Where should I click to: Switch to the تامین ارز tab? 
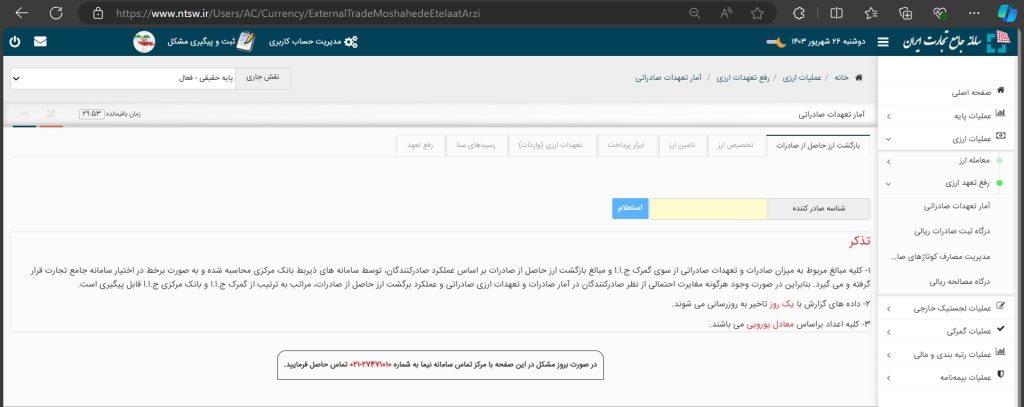682,146
